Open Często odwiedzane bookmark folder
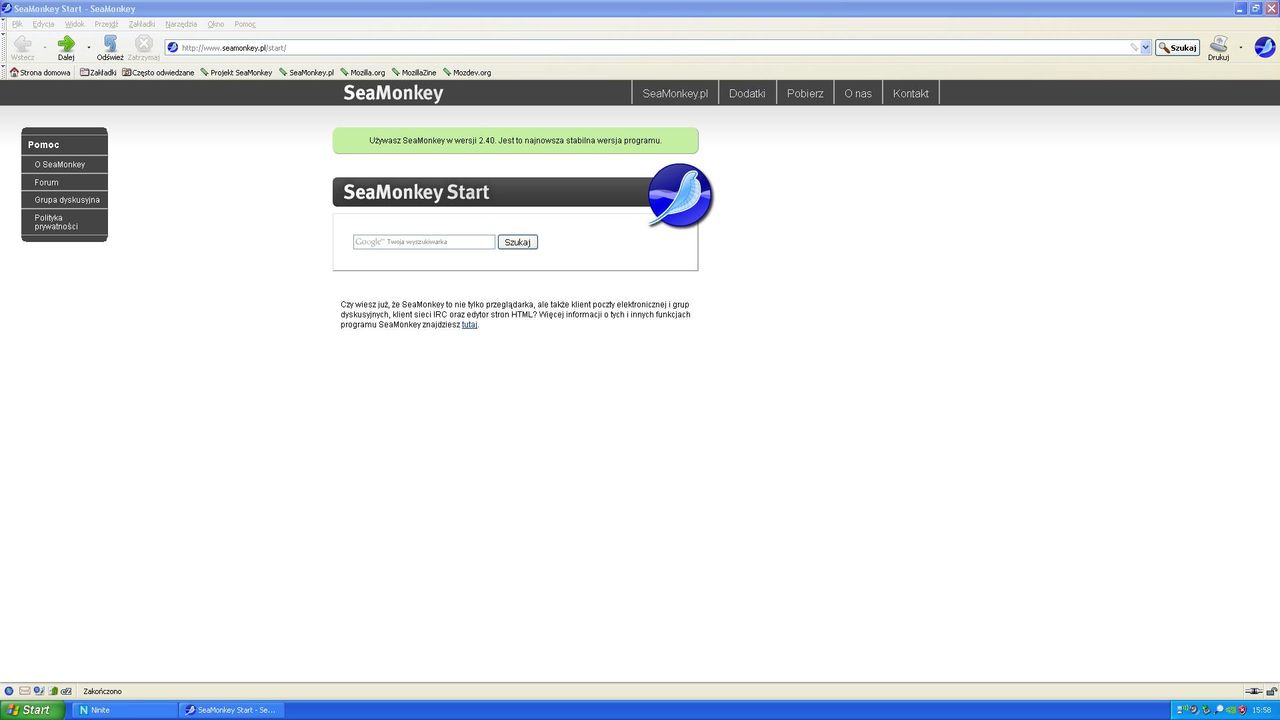Viewport: 1280px width, 720px height. pos(158,72)
